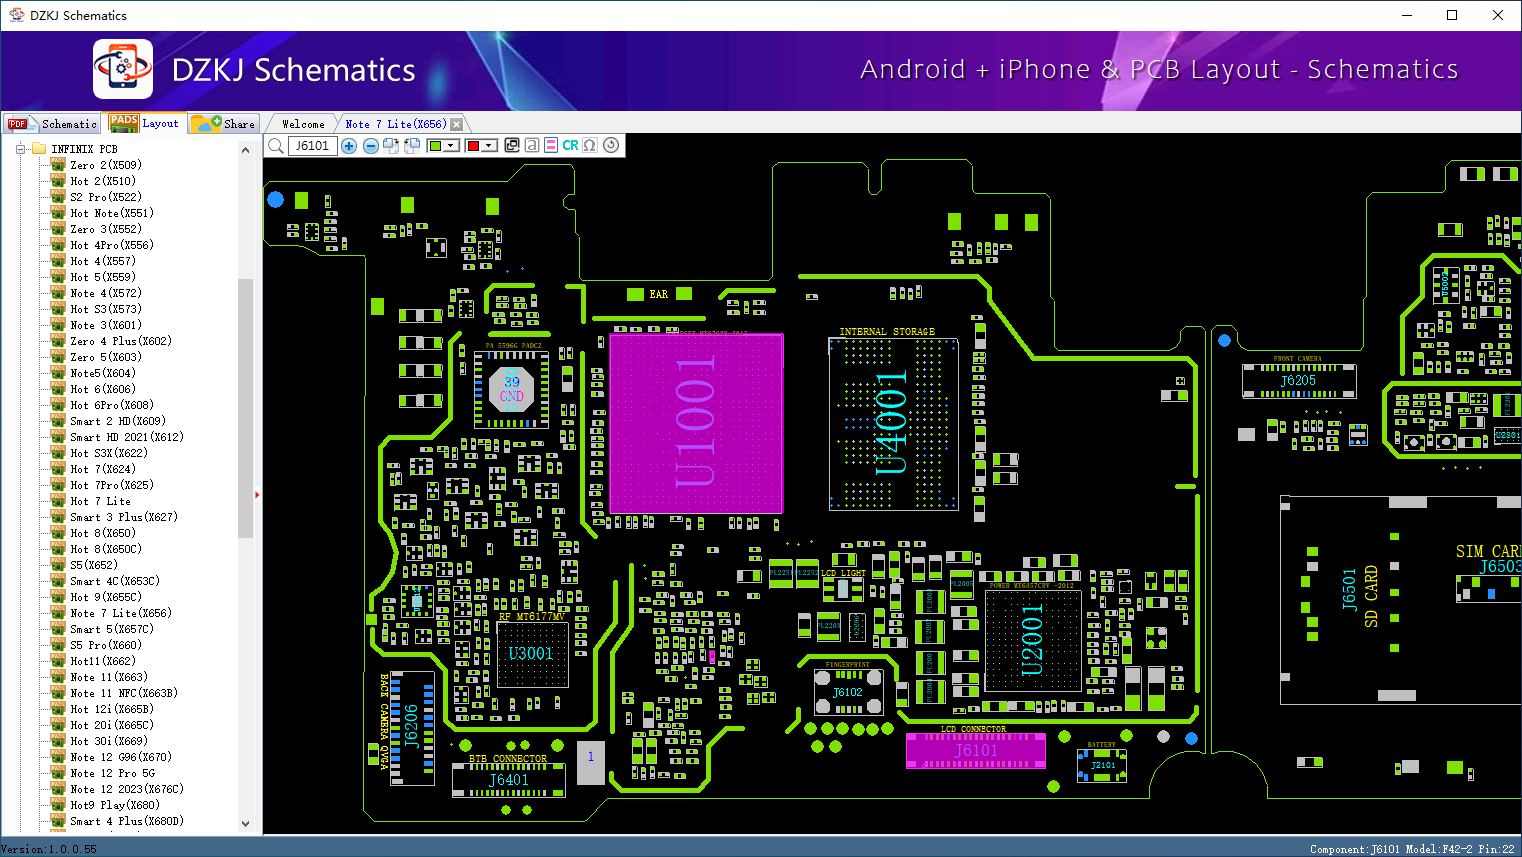Open Note 7 Lite(X656) tree entry
The width and height of the screenshot is (1522, 857).
[121, 613]
